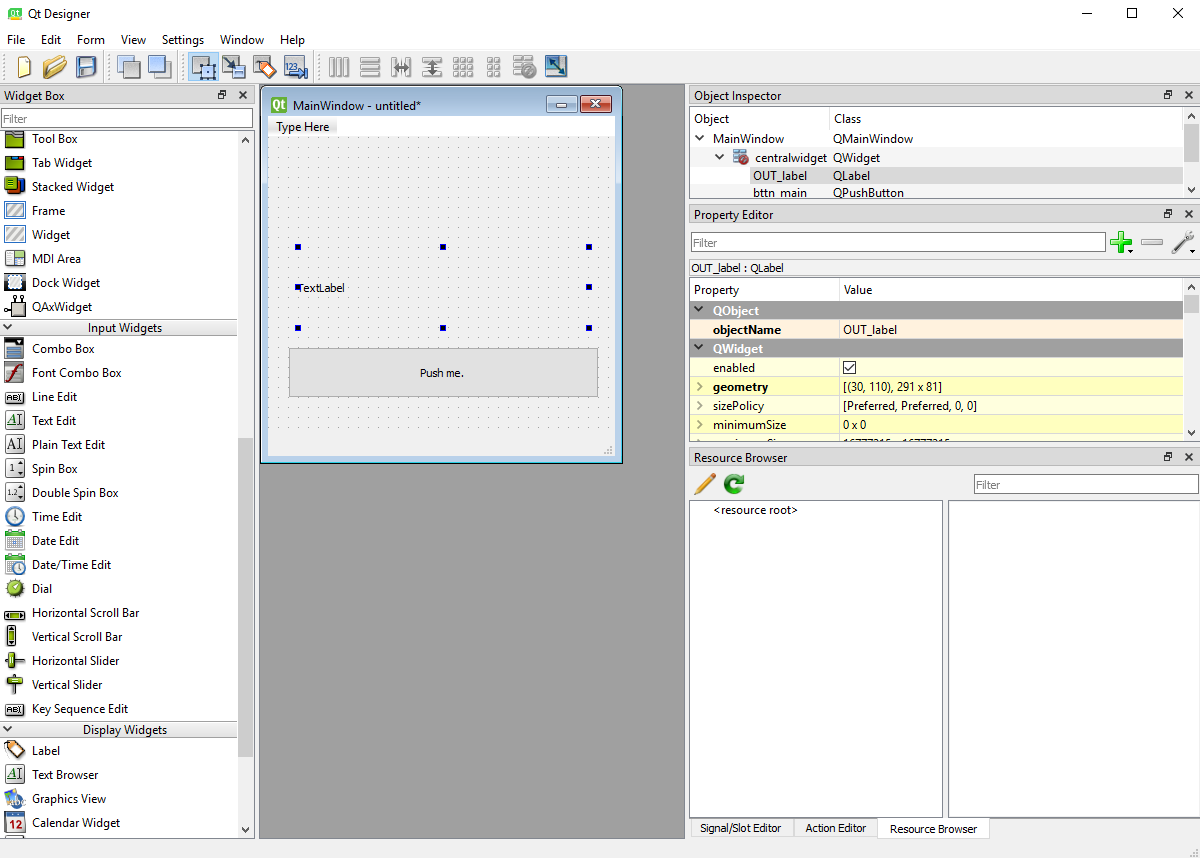Switch to Action Editor tab
The height and width of the screenshot is (858, 1200).
836,828
